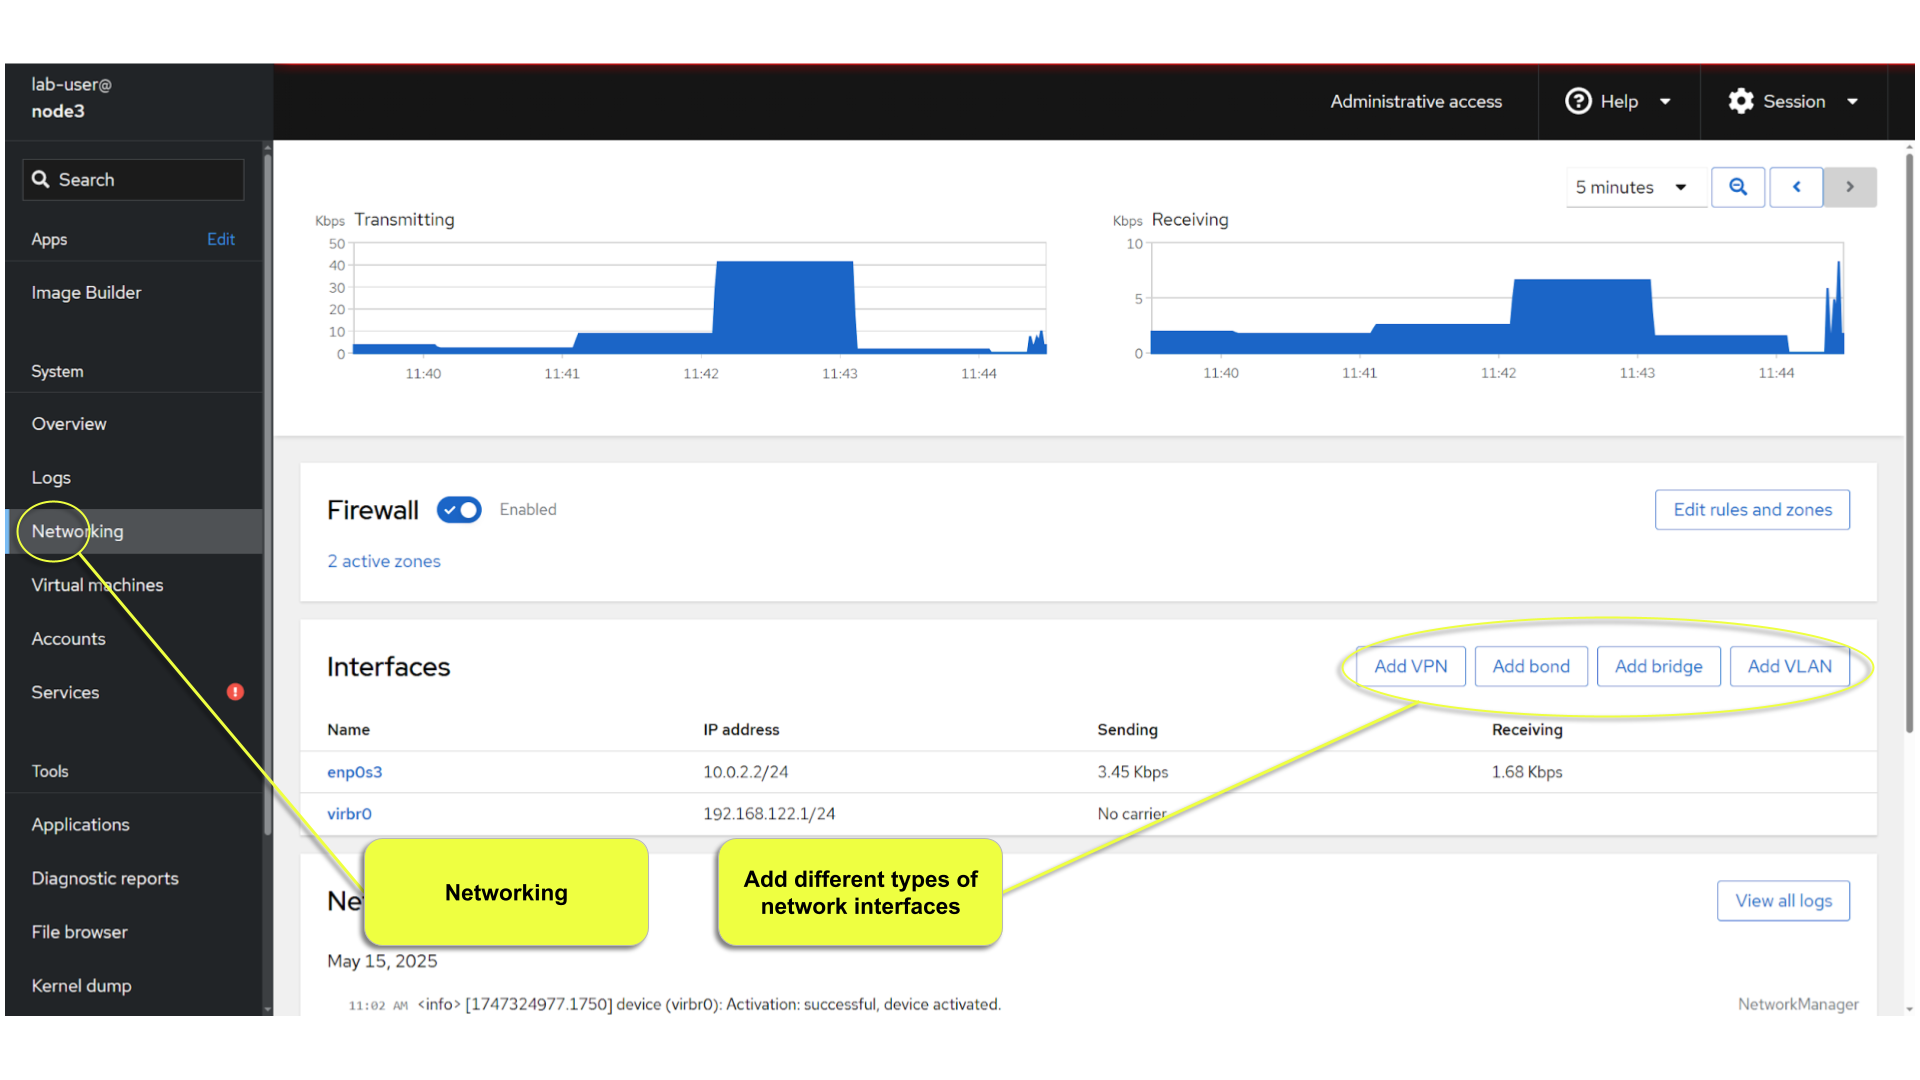Screen dimensions: 1920x1080
Task: Click the Add bridge button
Action: [1658, 666]
